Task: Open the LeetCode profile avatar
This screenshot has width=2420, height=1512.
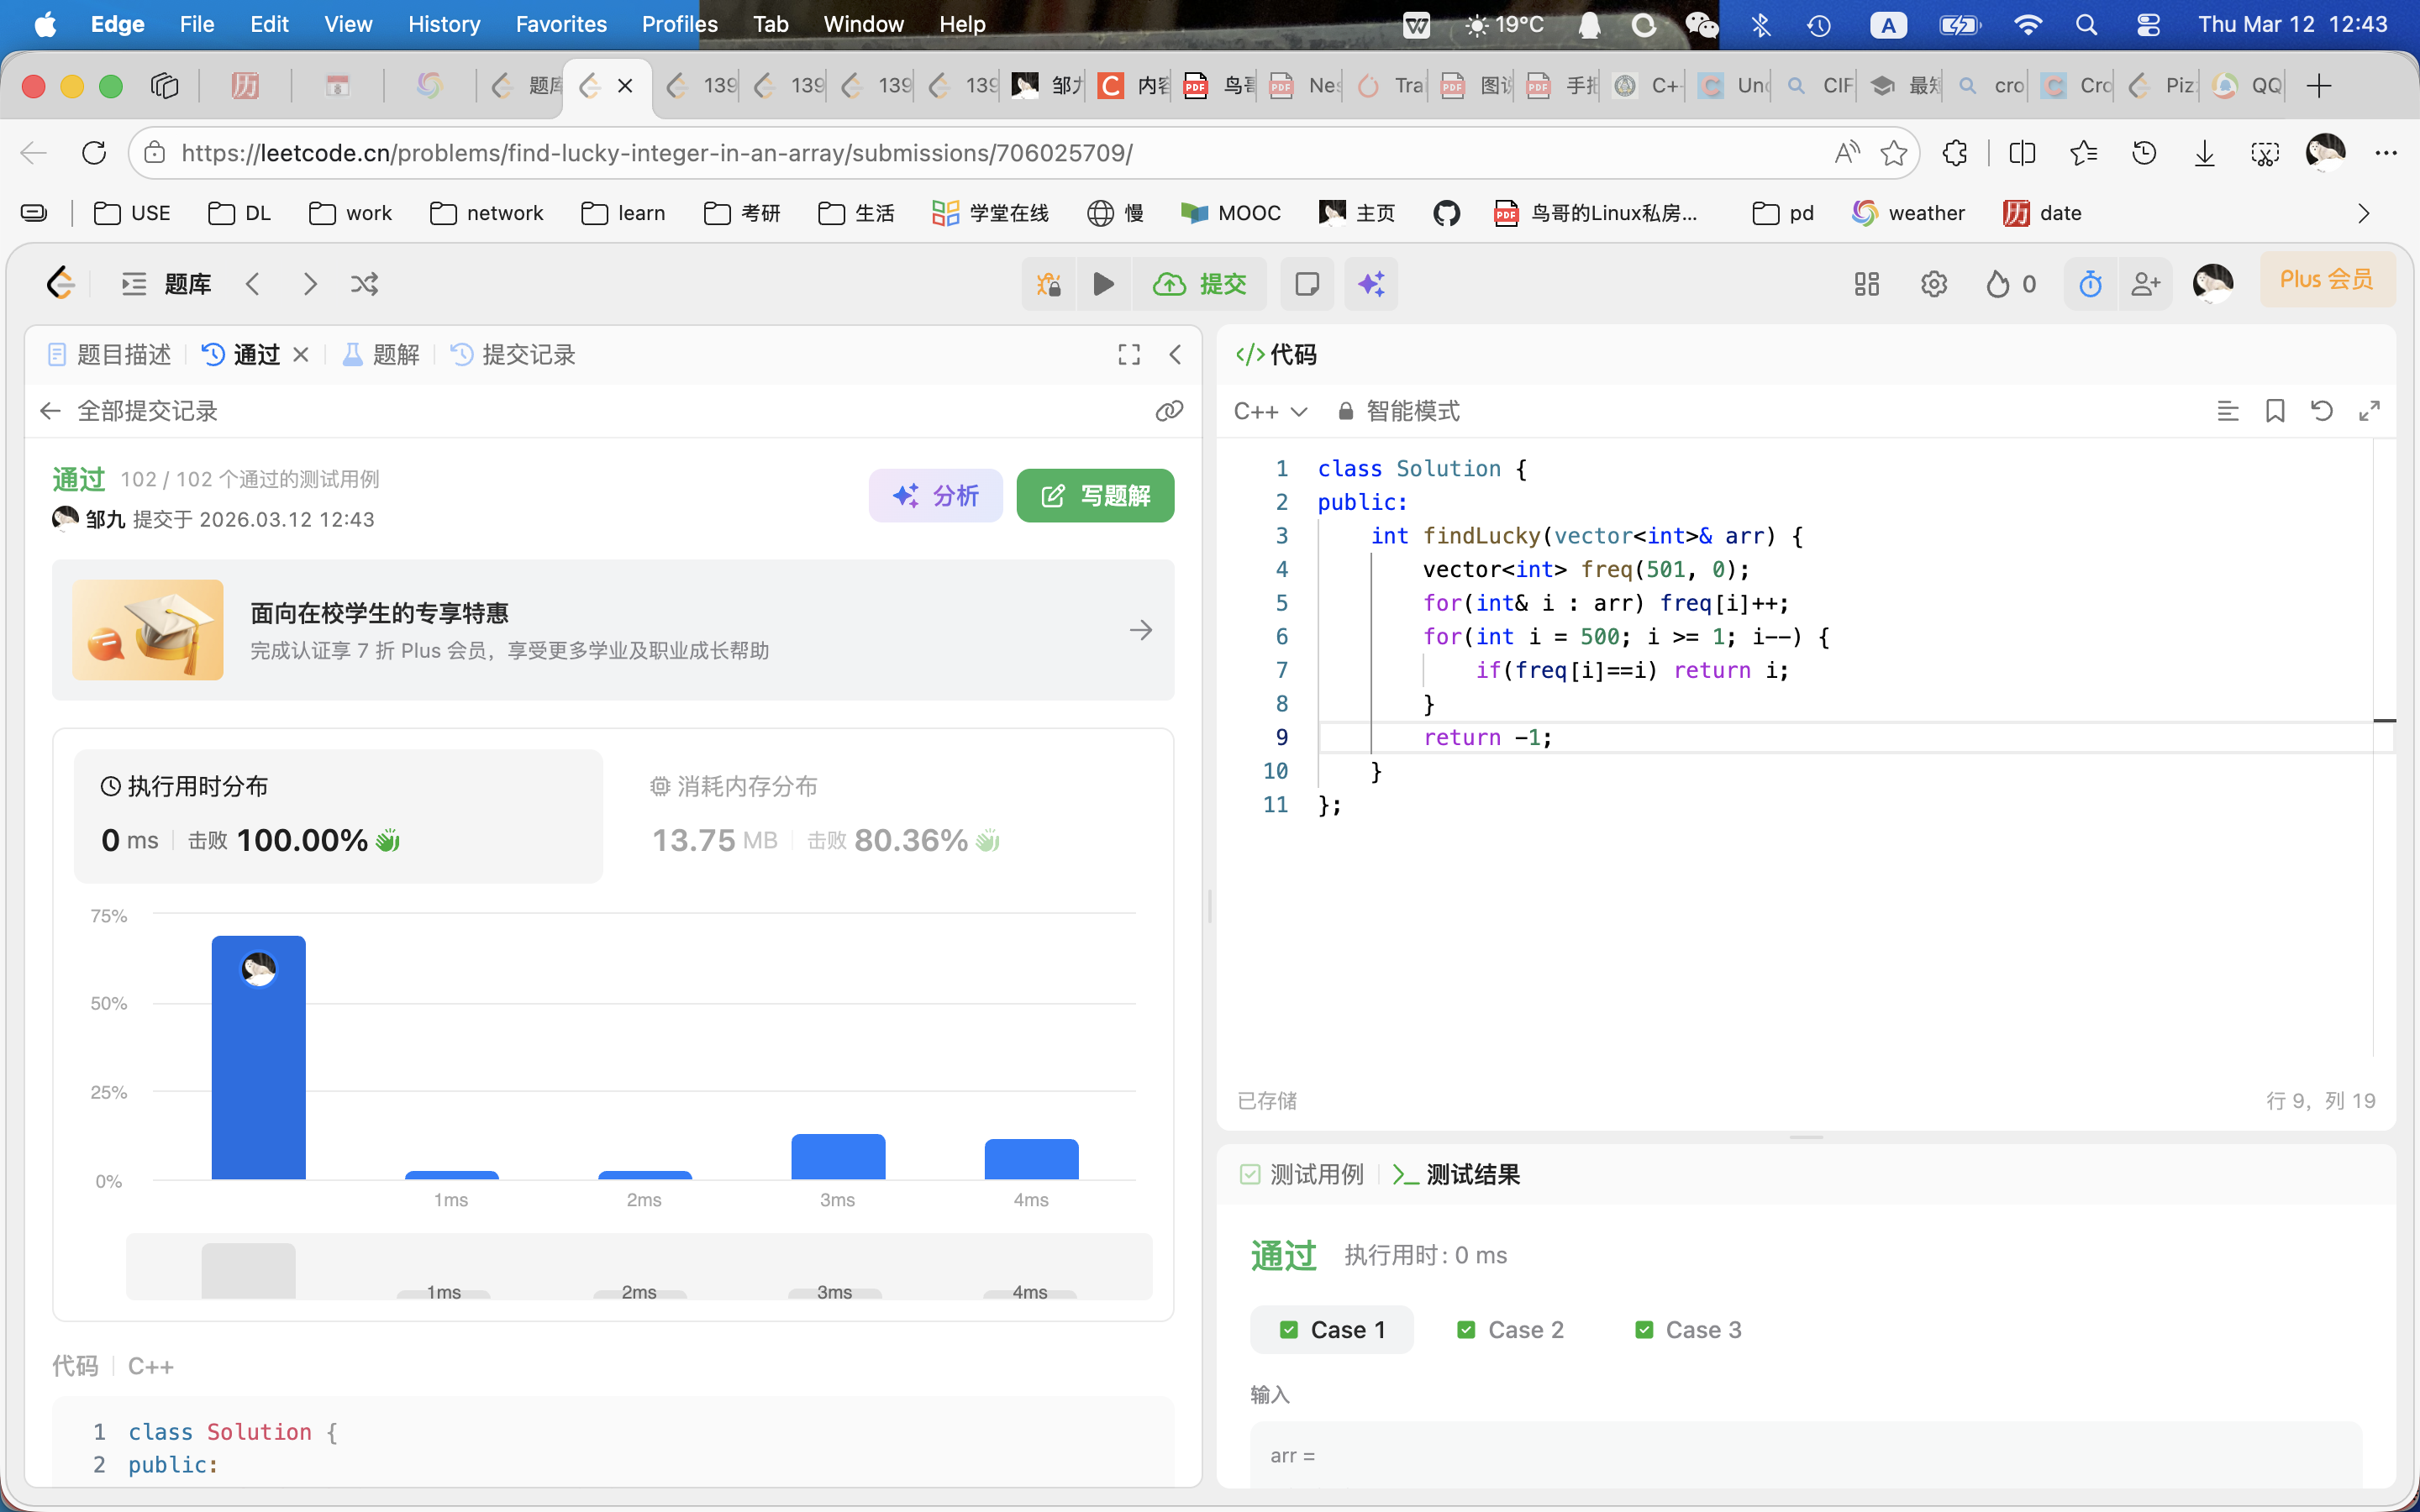Action: click(2213, 284)
